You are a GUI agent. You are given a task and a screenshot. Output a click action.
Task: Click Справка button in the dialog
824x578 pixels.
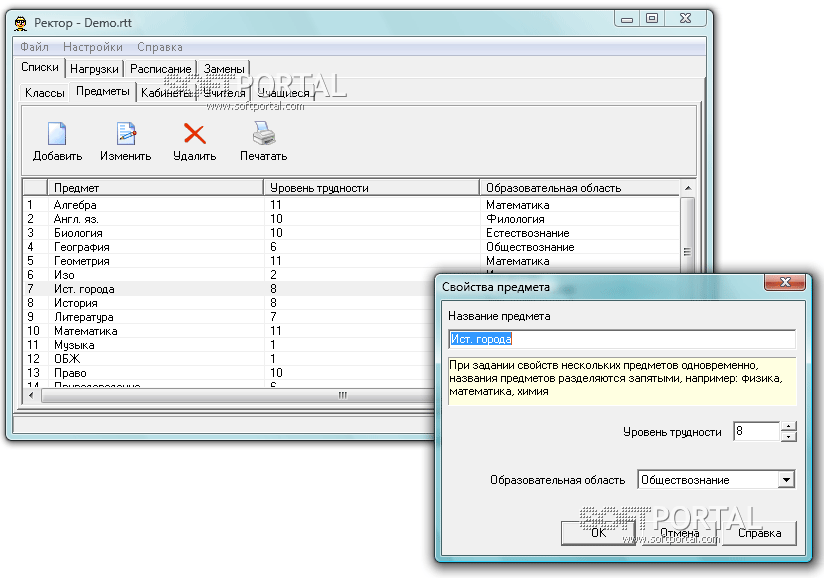click(759, 533)
